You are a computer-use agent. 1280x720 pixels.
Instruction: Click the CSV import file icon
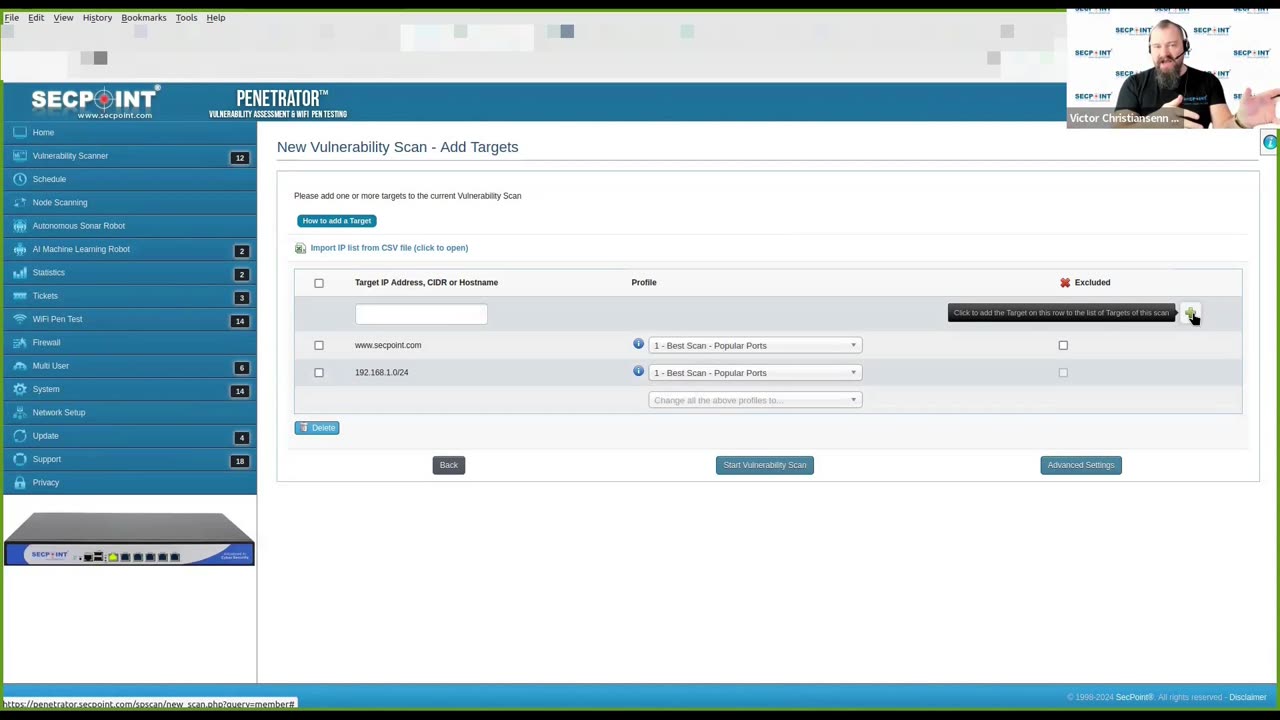pos(300,248)
